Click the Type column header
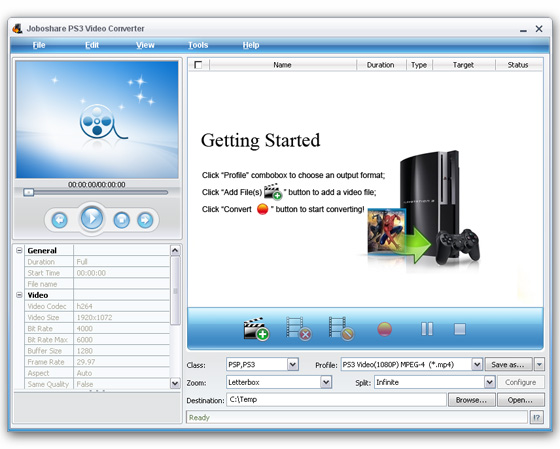The image size is (560, 449). pyautogui.click(x=419, y=65)
